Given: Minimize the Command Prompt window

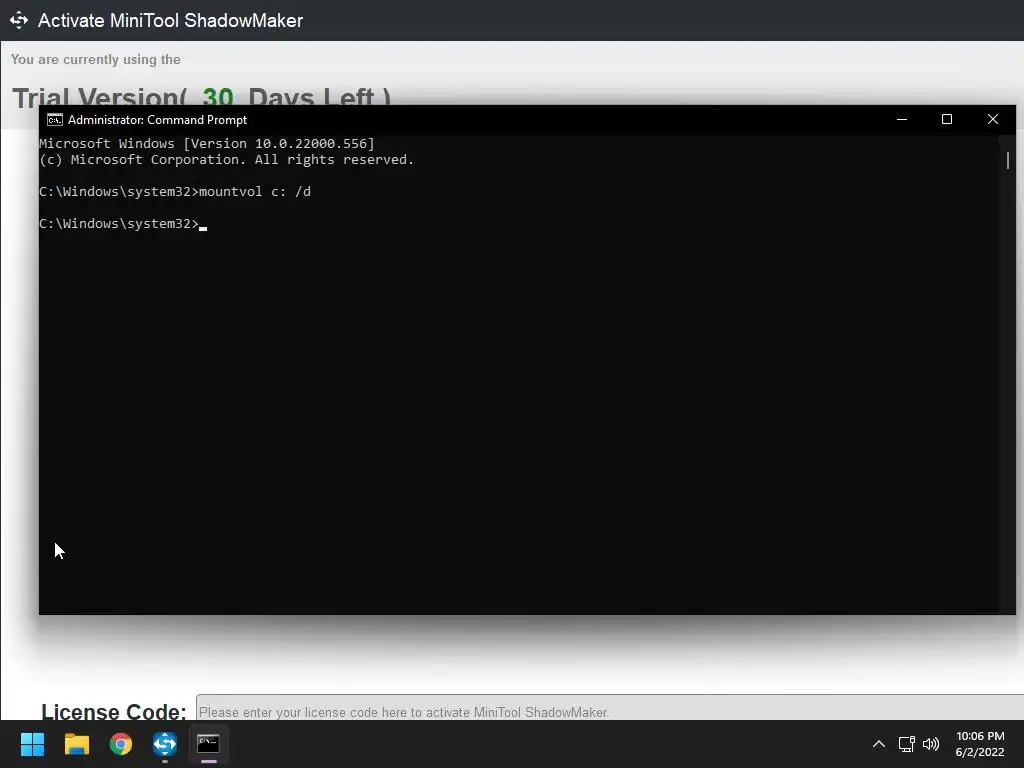Looking at the screenshot, I should [x=902, y=120].
